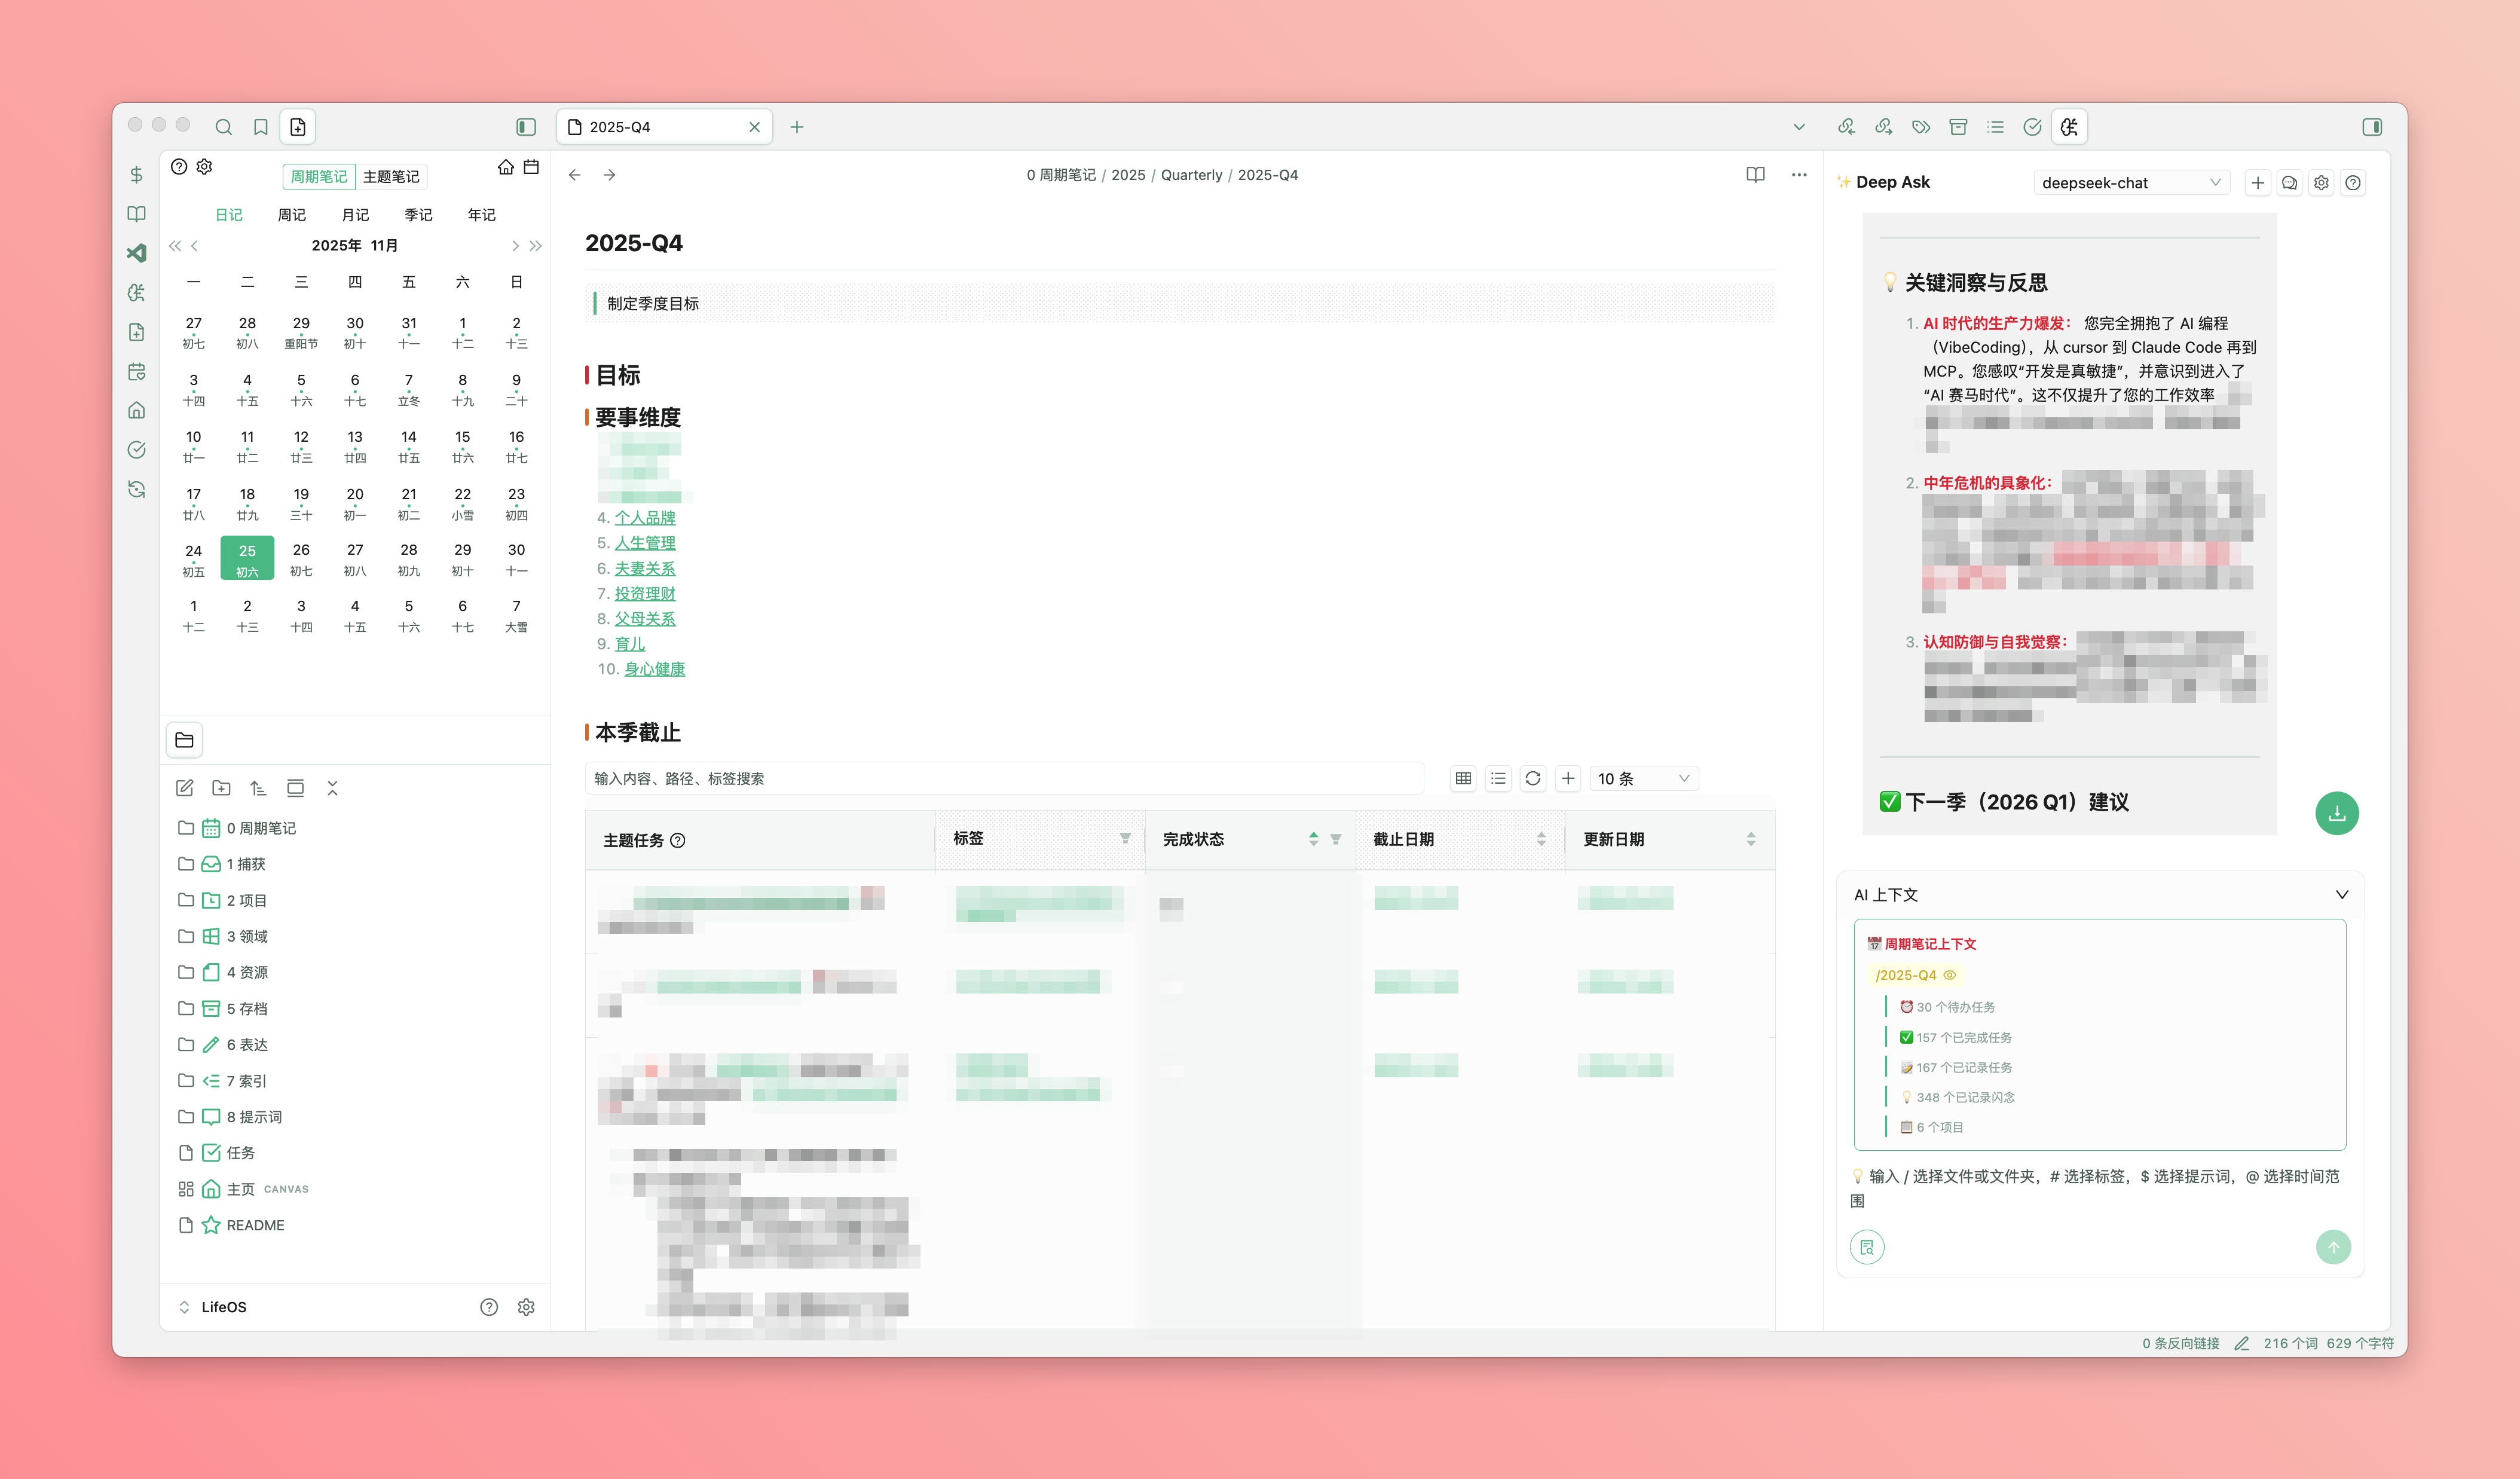Toggle the left sidebar panel
This screenshot has height=1479, width=2520.
click(525, 127)
